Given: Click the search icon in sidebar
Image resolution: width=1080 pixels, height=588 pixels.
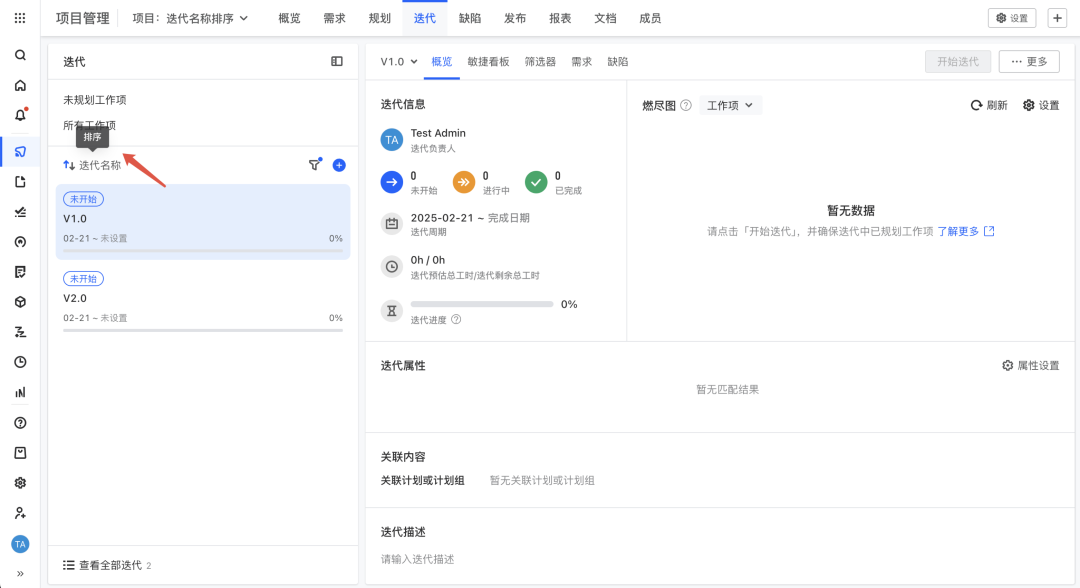Looking at the screenshot, I should point(20,55).
